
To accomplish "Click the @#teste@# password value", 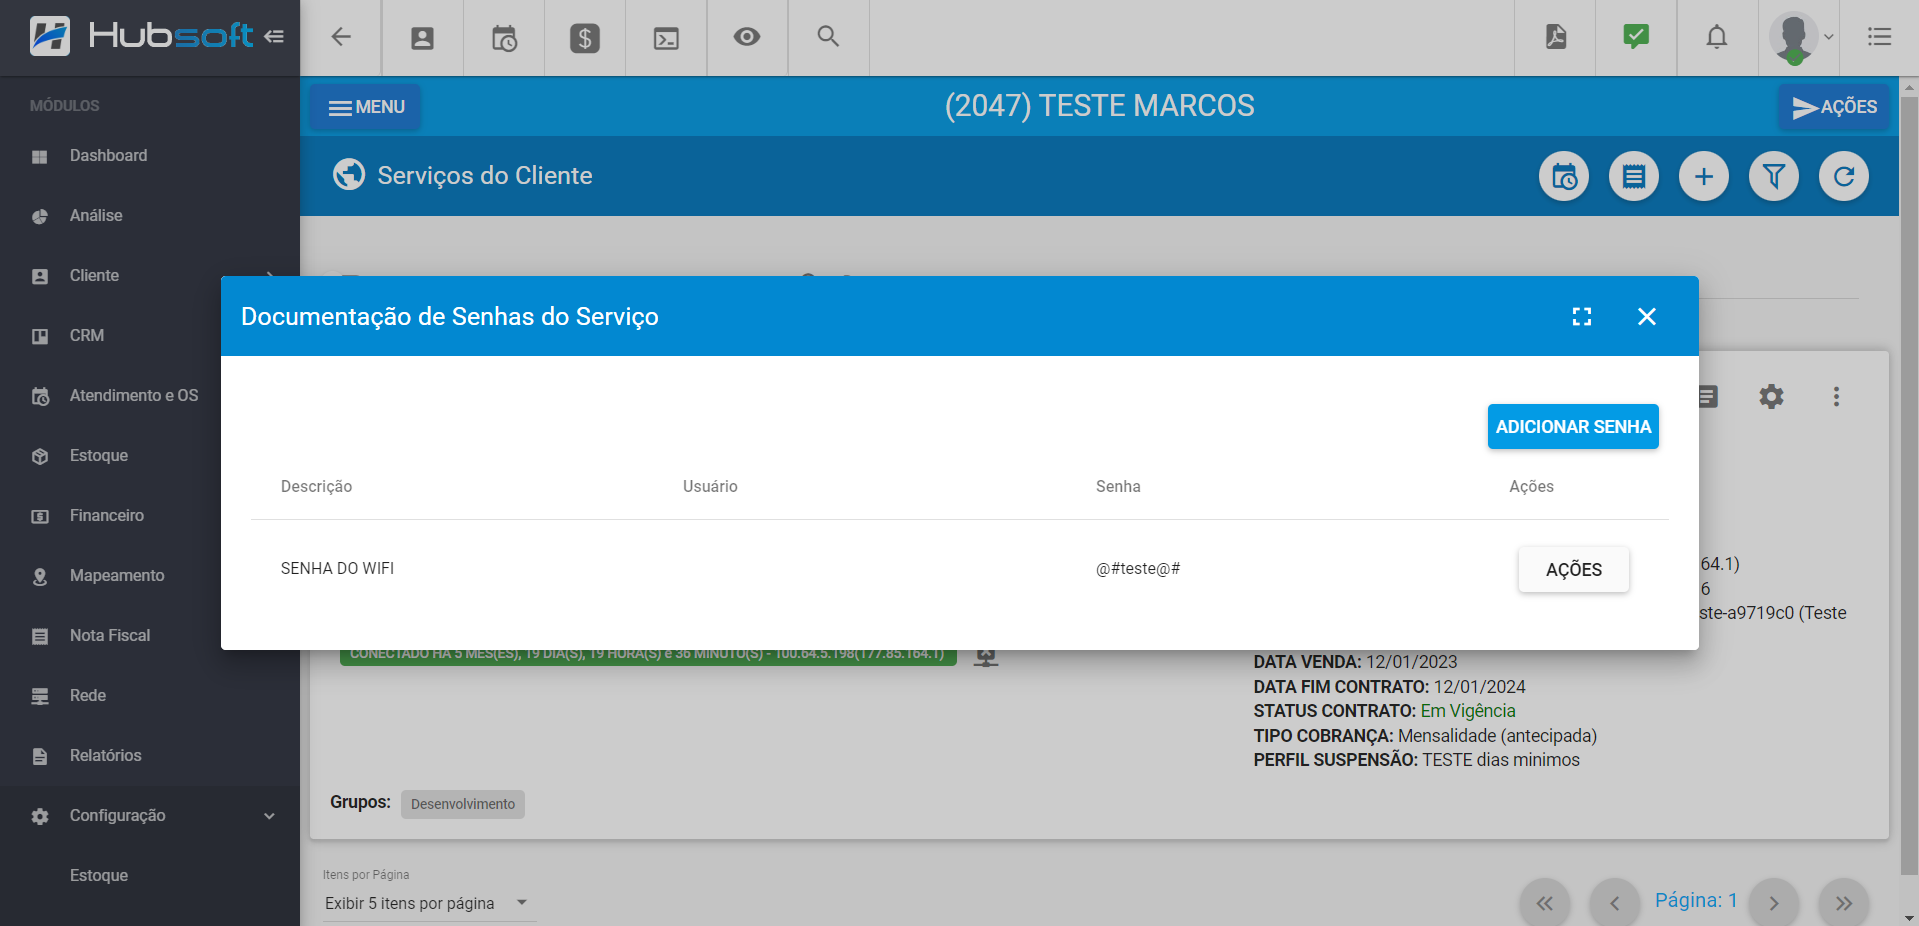I will 1138,569.
